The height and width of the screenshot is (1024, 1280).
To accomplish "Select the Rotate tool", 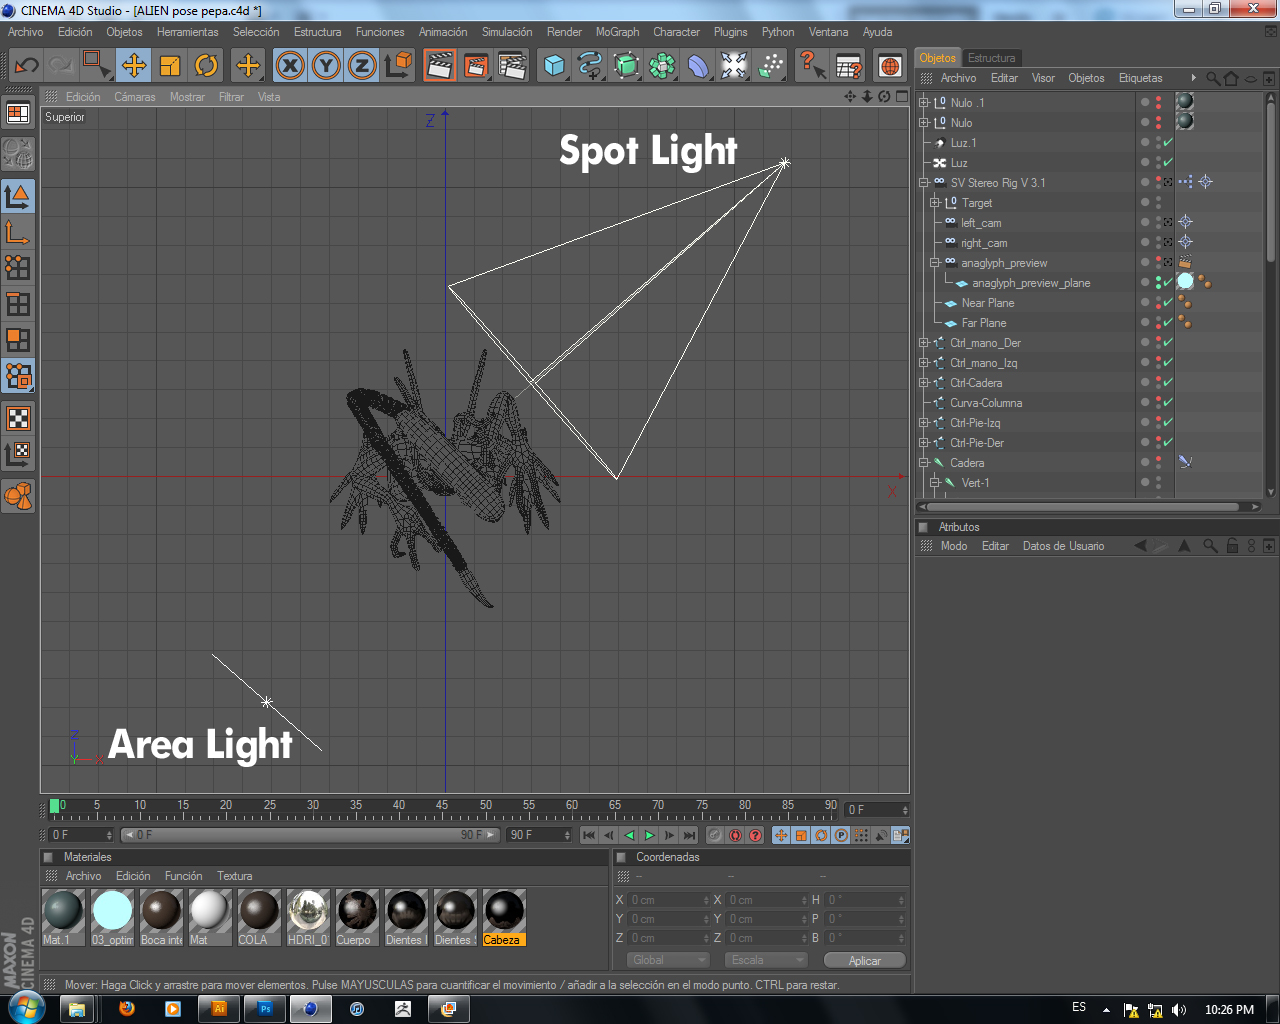I will tap(206, 66).
